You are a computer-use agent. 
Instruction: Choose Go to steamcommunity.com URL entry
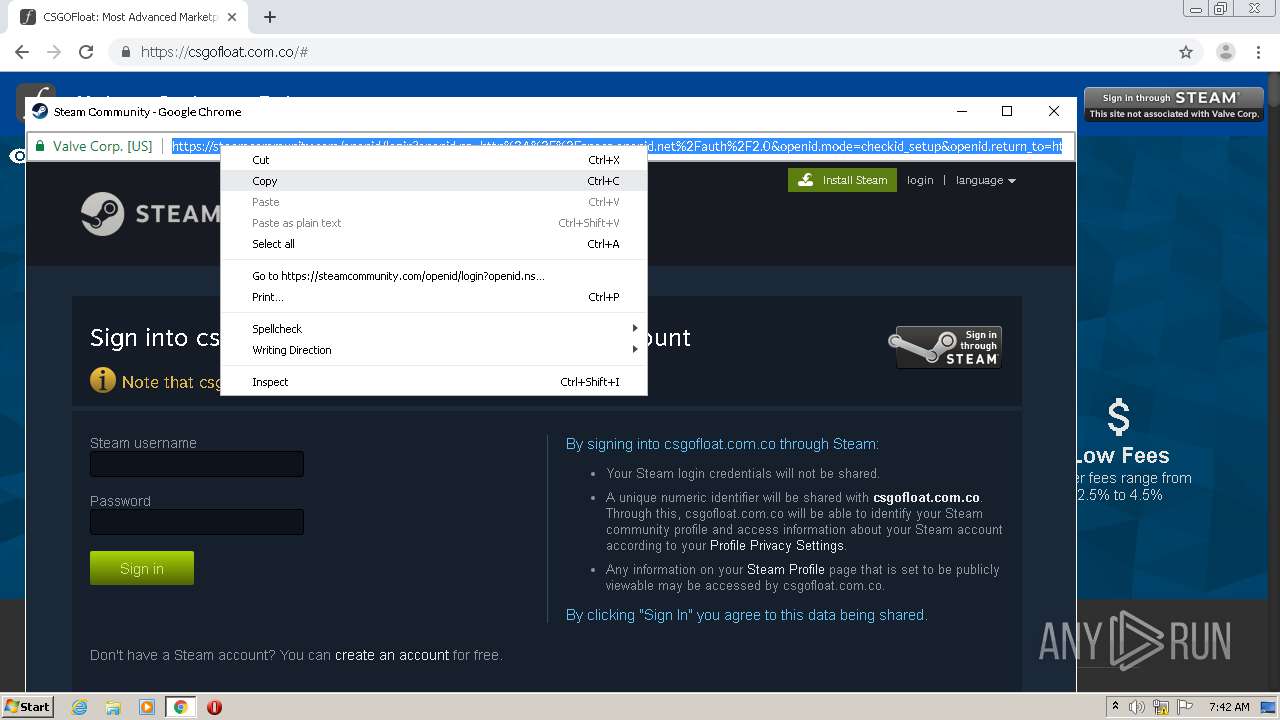[434, 276]
